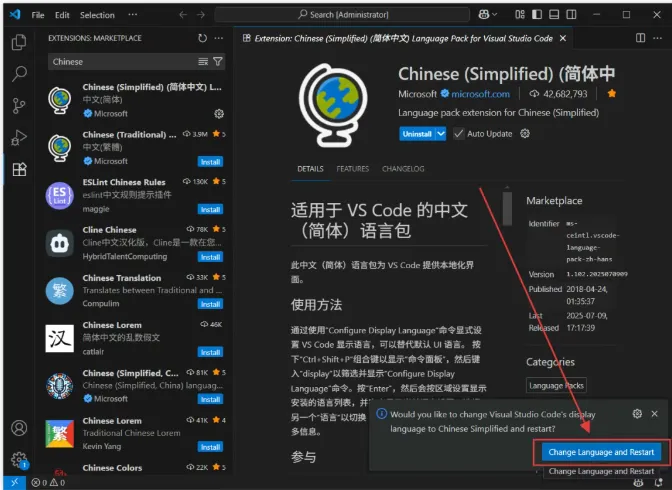Open Source Control view

[x=19, y=105]
